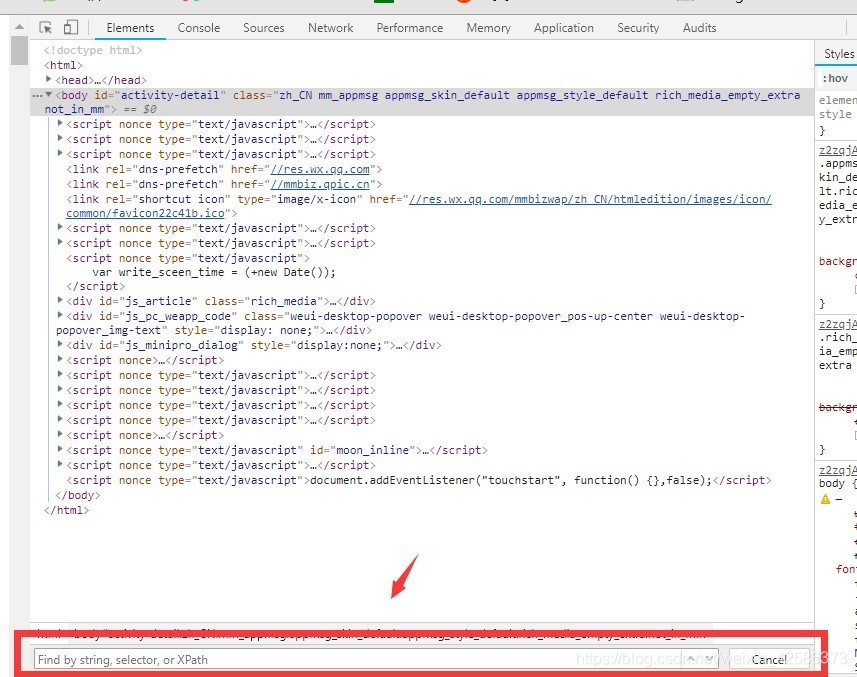
Task: Open the Sources tab
Action: (x=263, y=28)
